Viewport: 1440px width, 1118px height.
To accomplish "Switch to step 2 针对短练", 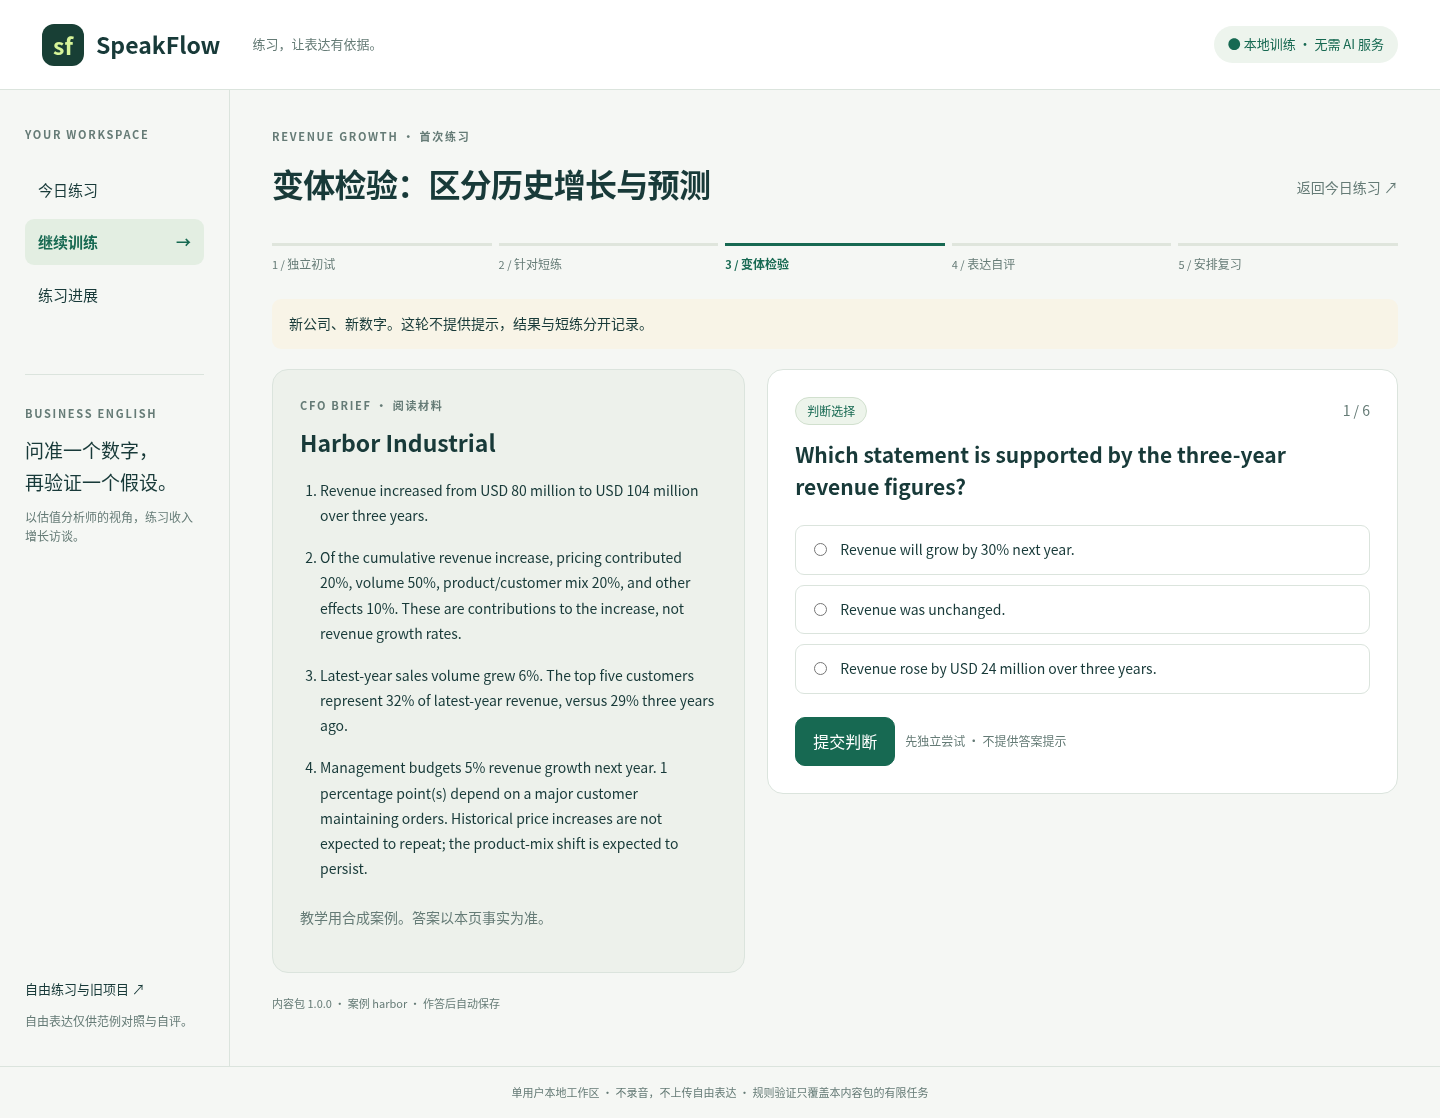I will pyautogui.click(x=608, y=258).
